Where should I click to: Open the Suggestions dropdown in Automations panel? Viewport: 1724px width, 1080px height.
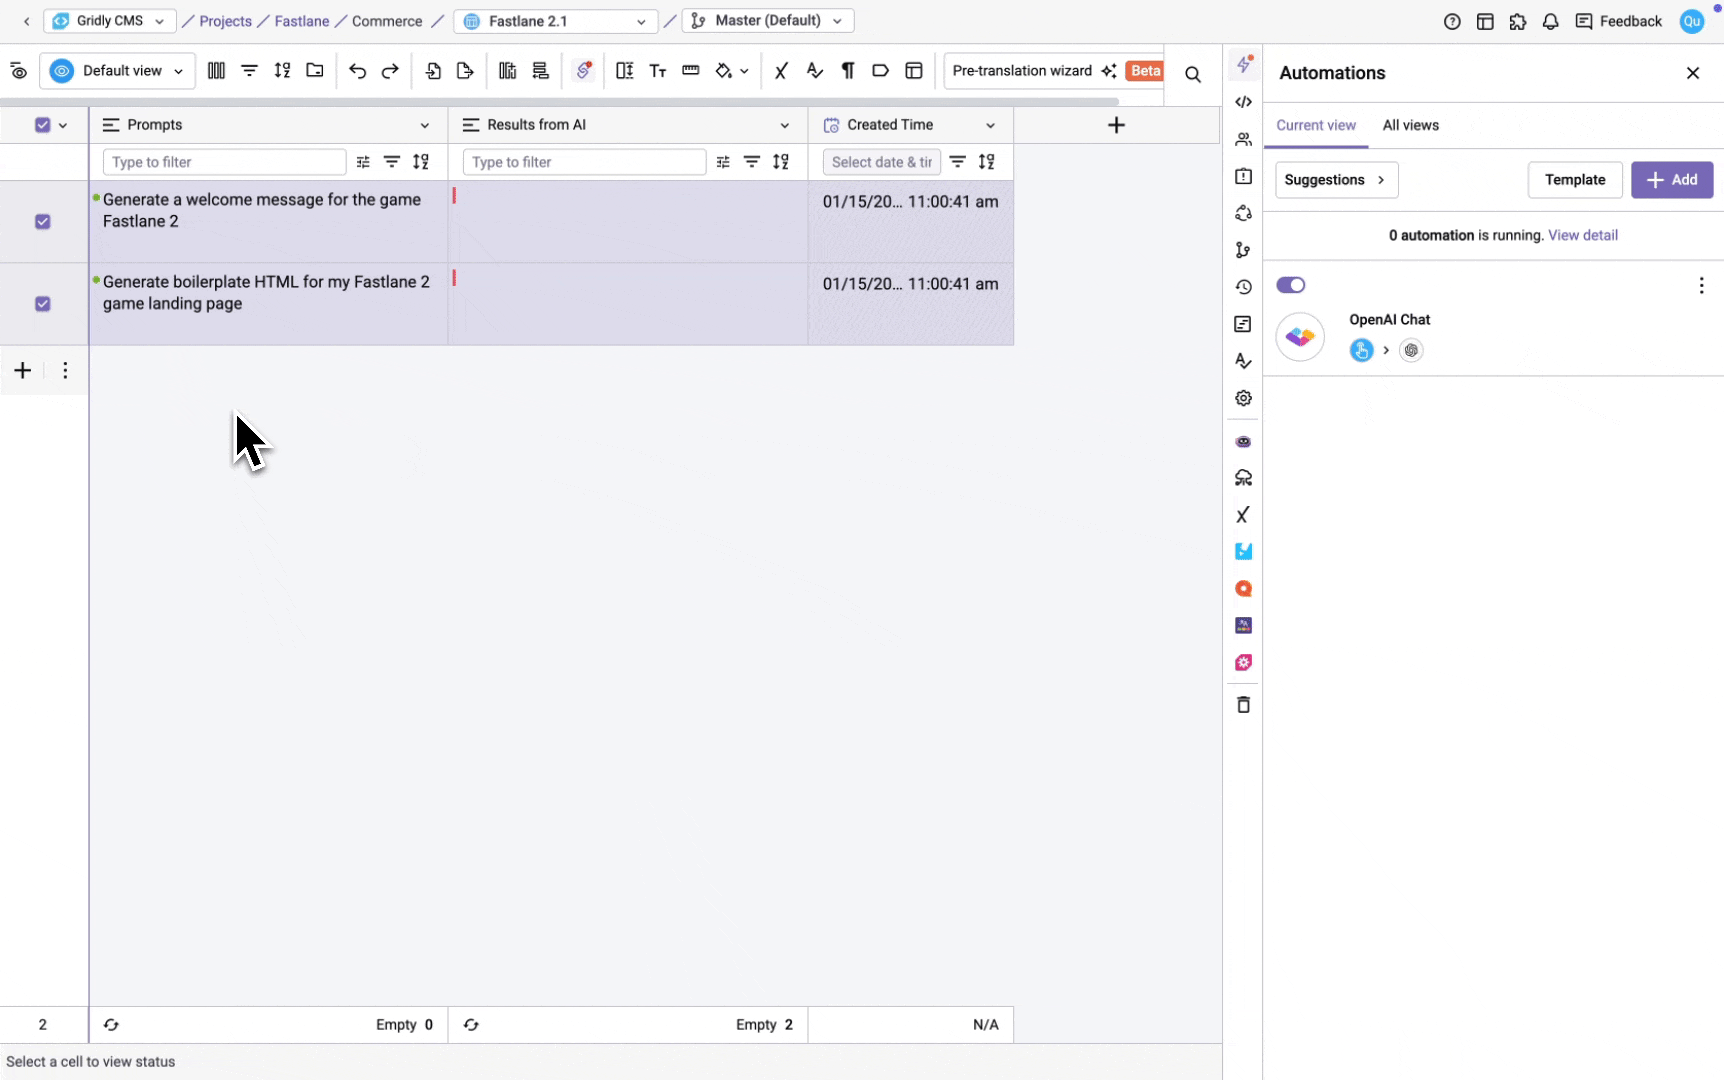(x=1336, y=180)
